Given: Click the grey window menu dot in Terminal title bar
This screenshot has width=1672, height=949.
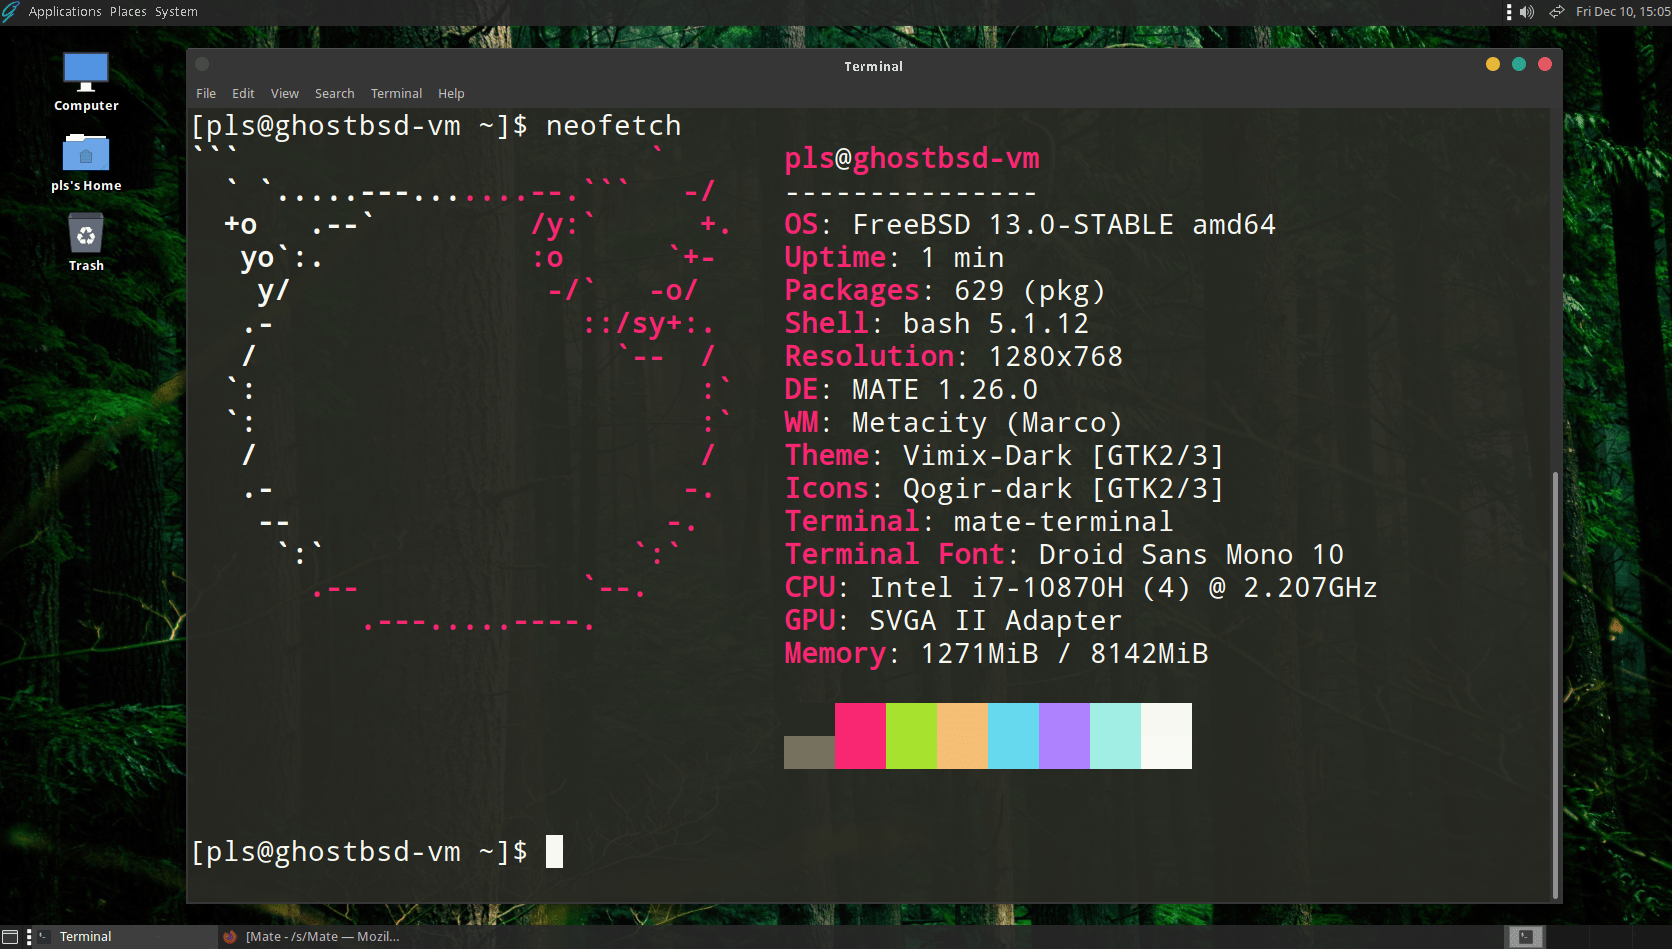Looking at the screenshot, I should tap(202, 64).
